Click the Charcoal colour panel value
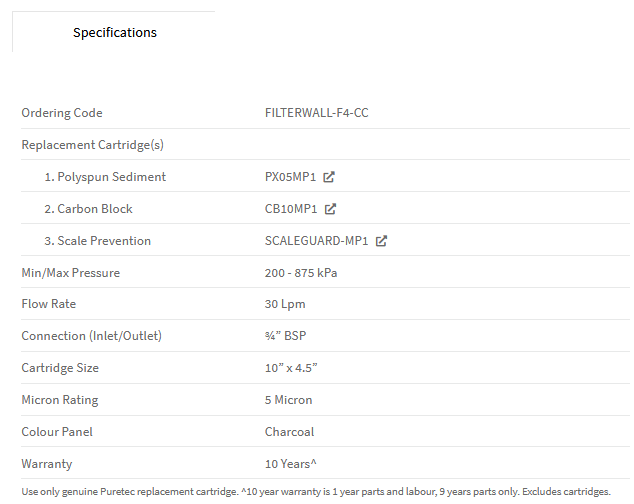634x504 pixels. (x=290, y=432)
